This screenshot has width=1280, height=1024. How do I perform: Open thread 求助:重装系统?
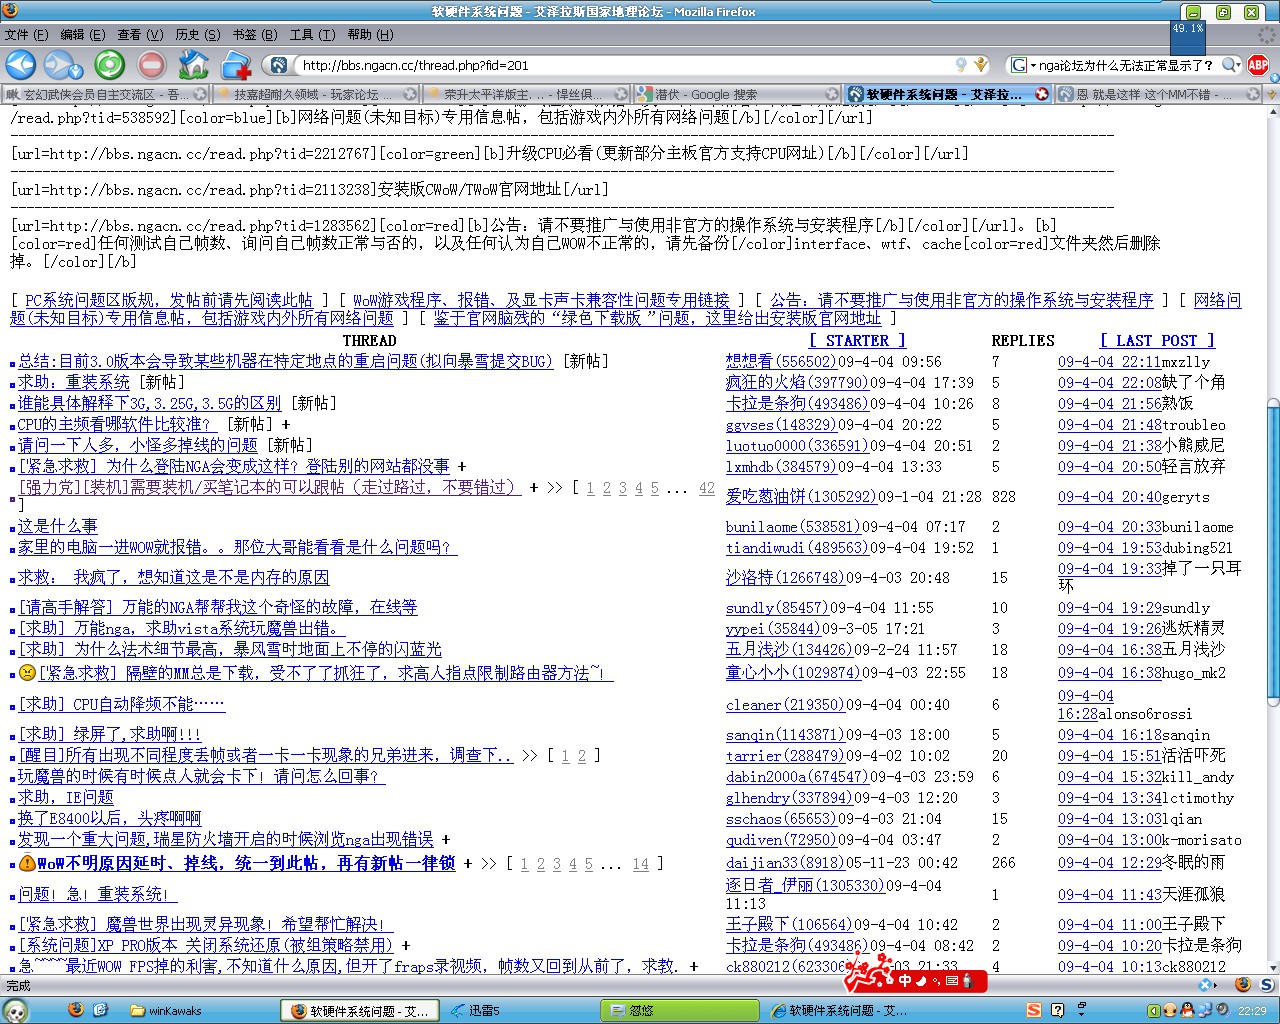74,382
